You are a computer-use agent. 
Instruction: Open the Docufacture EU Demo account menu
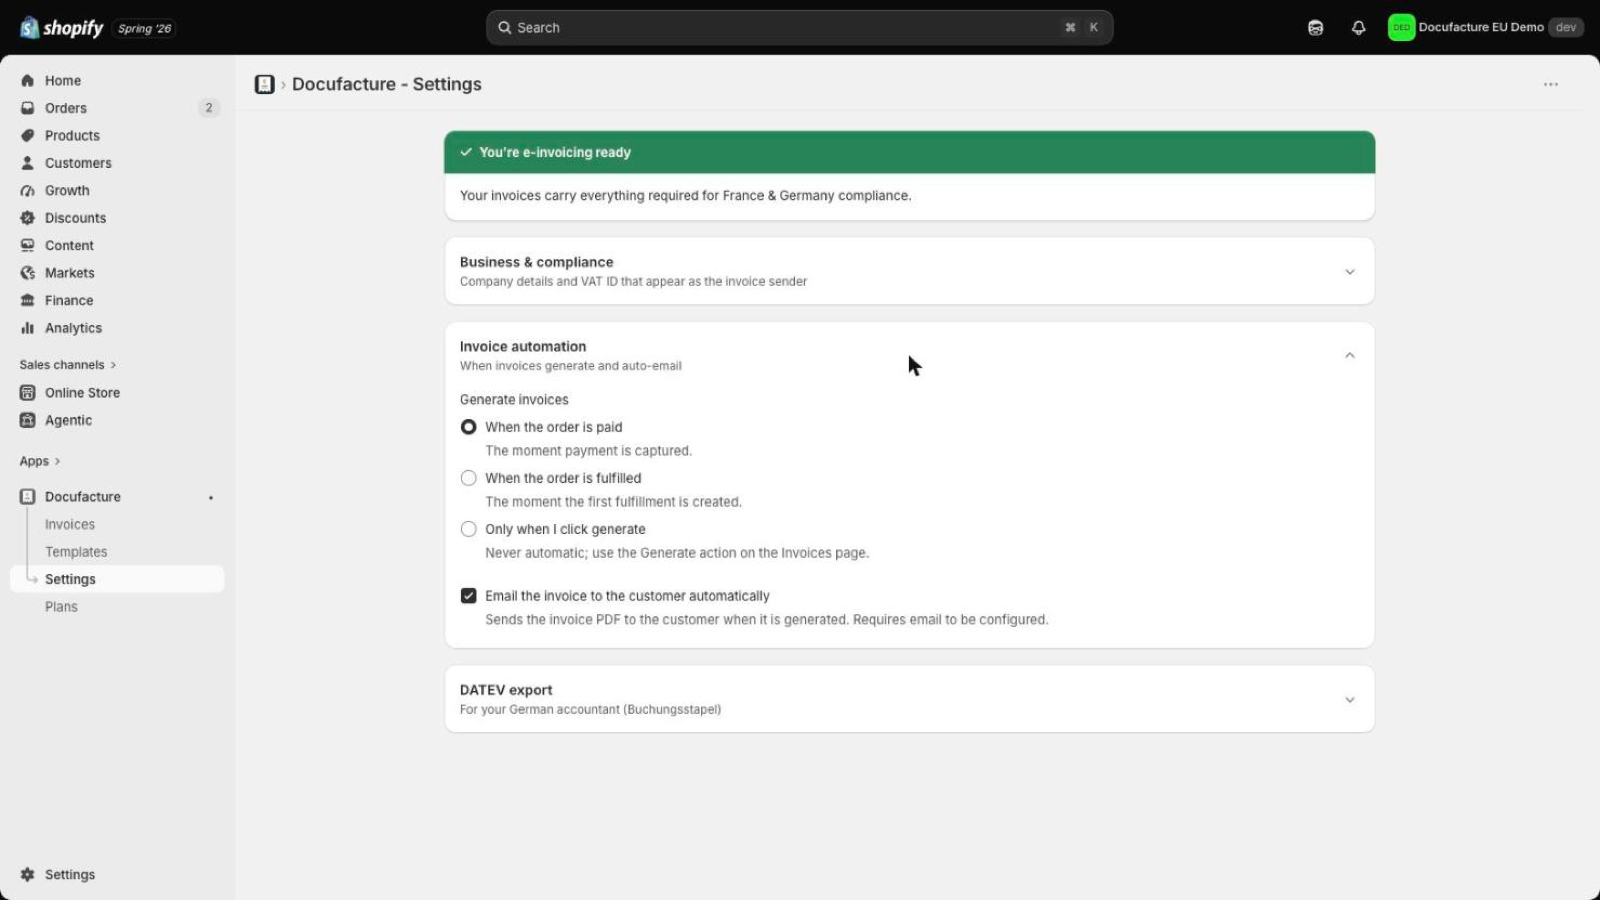[x=1485, y=28]
